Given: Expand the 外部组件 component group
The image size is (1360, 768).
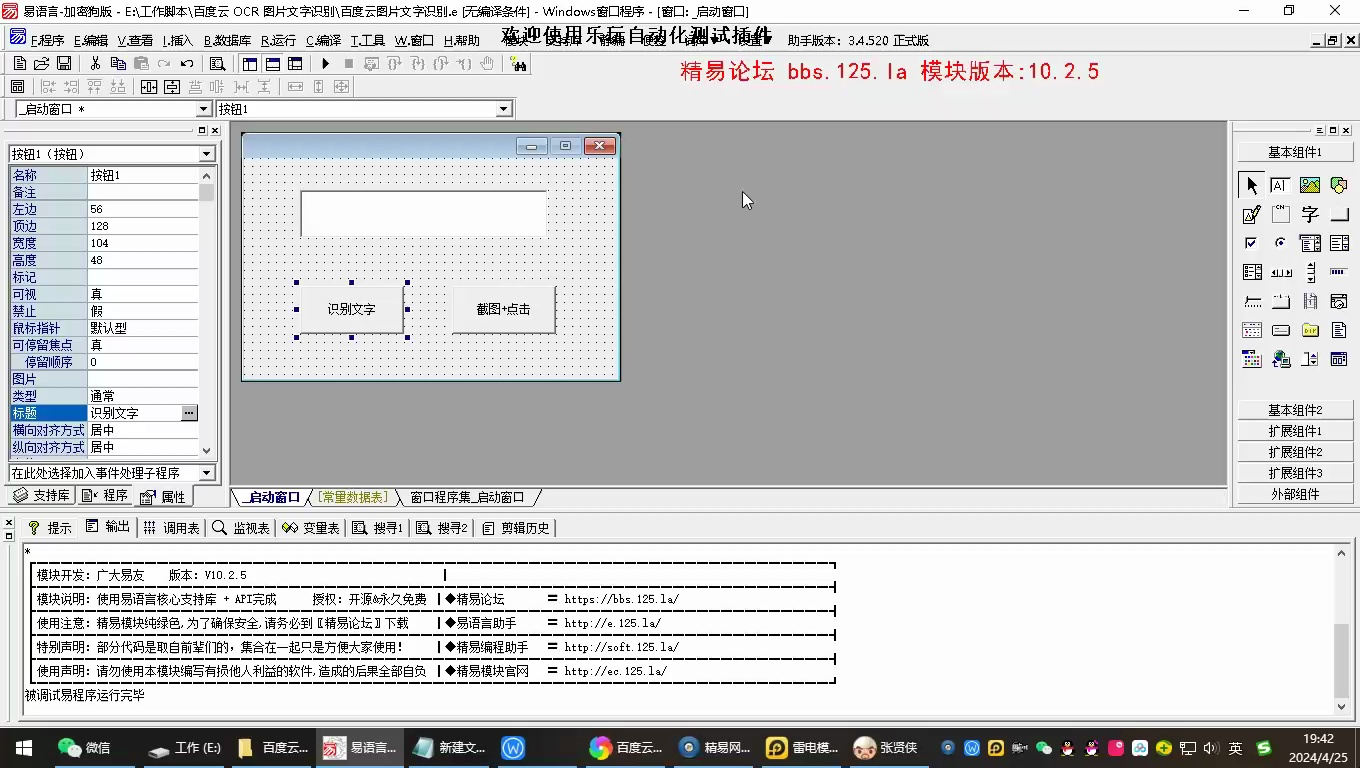Looking at the screenshot, I should click(1295, 494).
